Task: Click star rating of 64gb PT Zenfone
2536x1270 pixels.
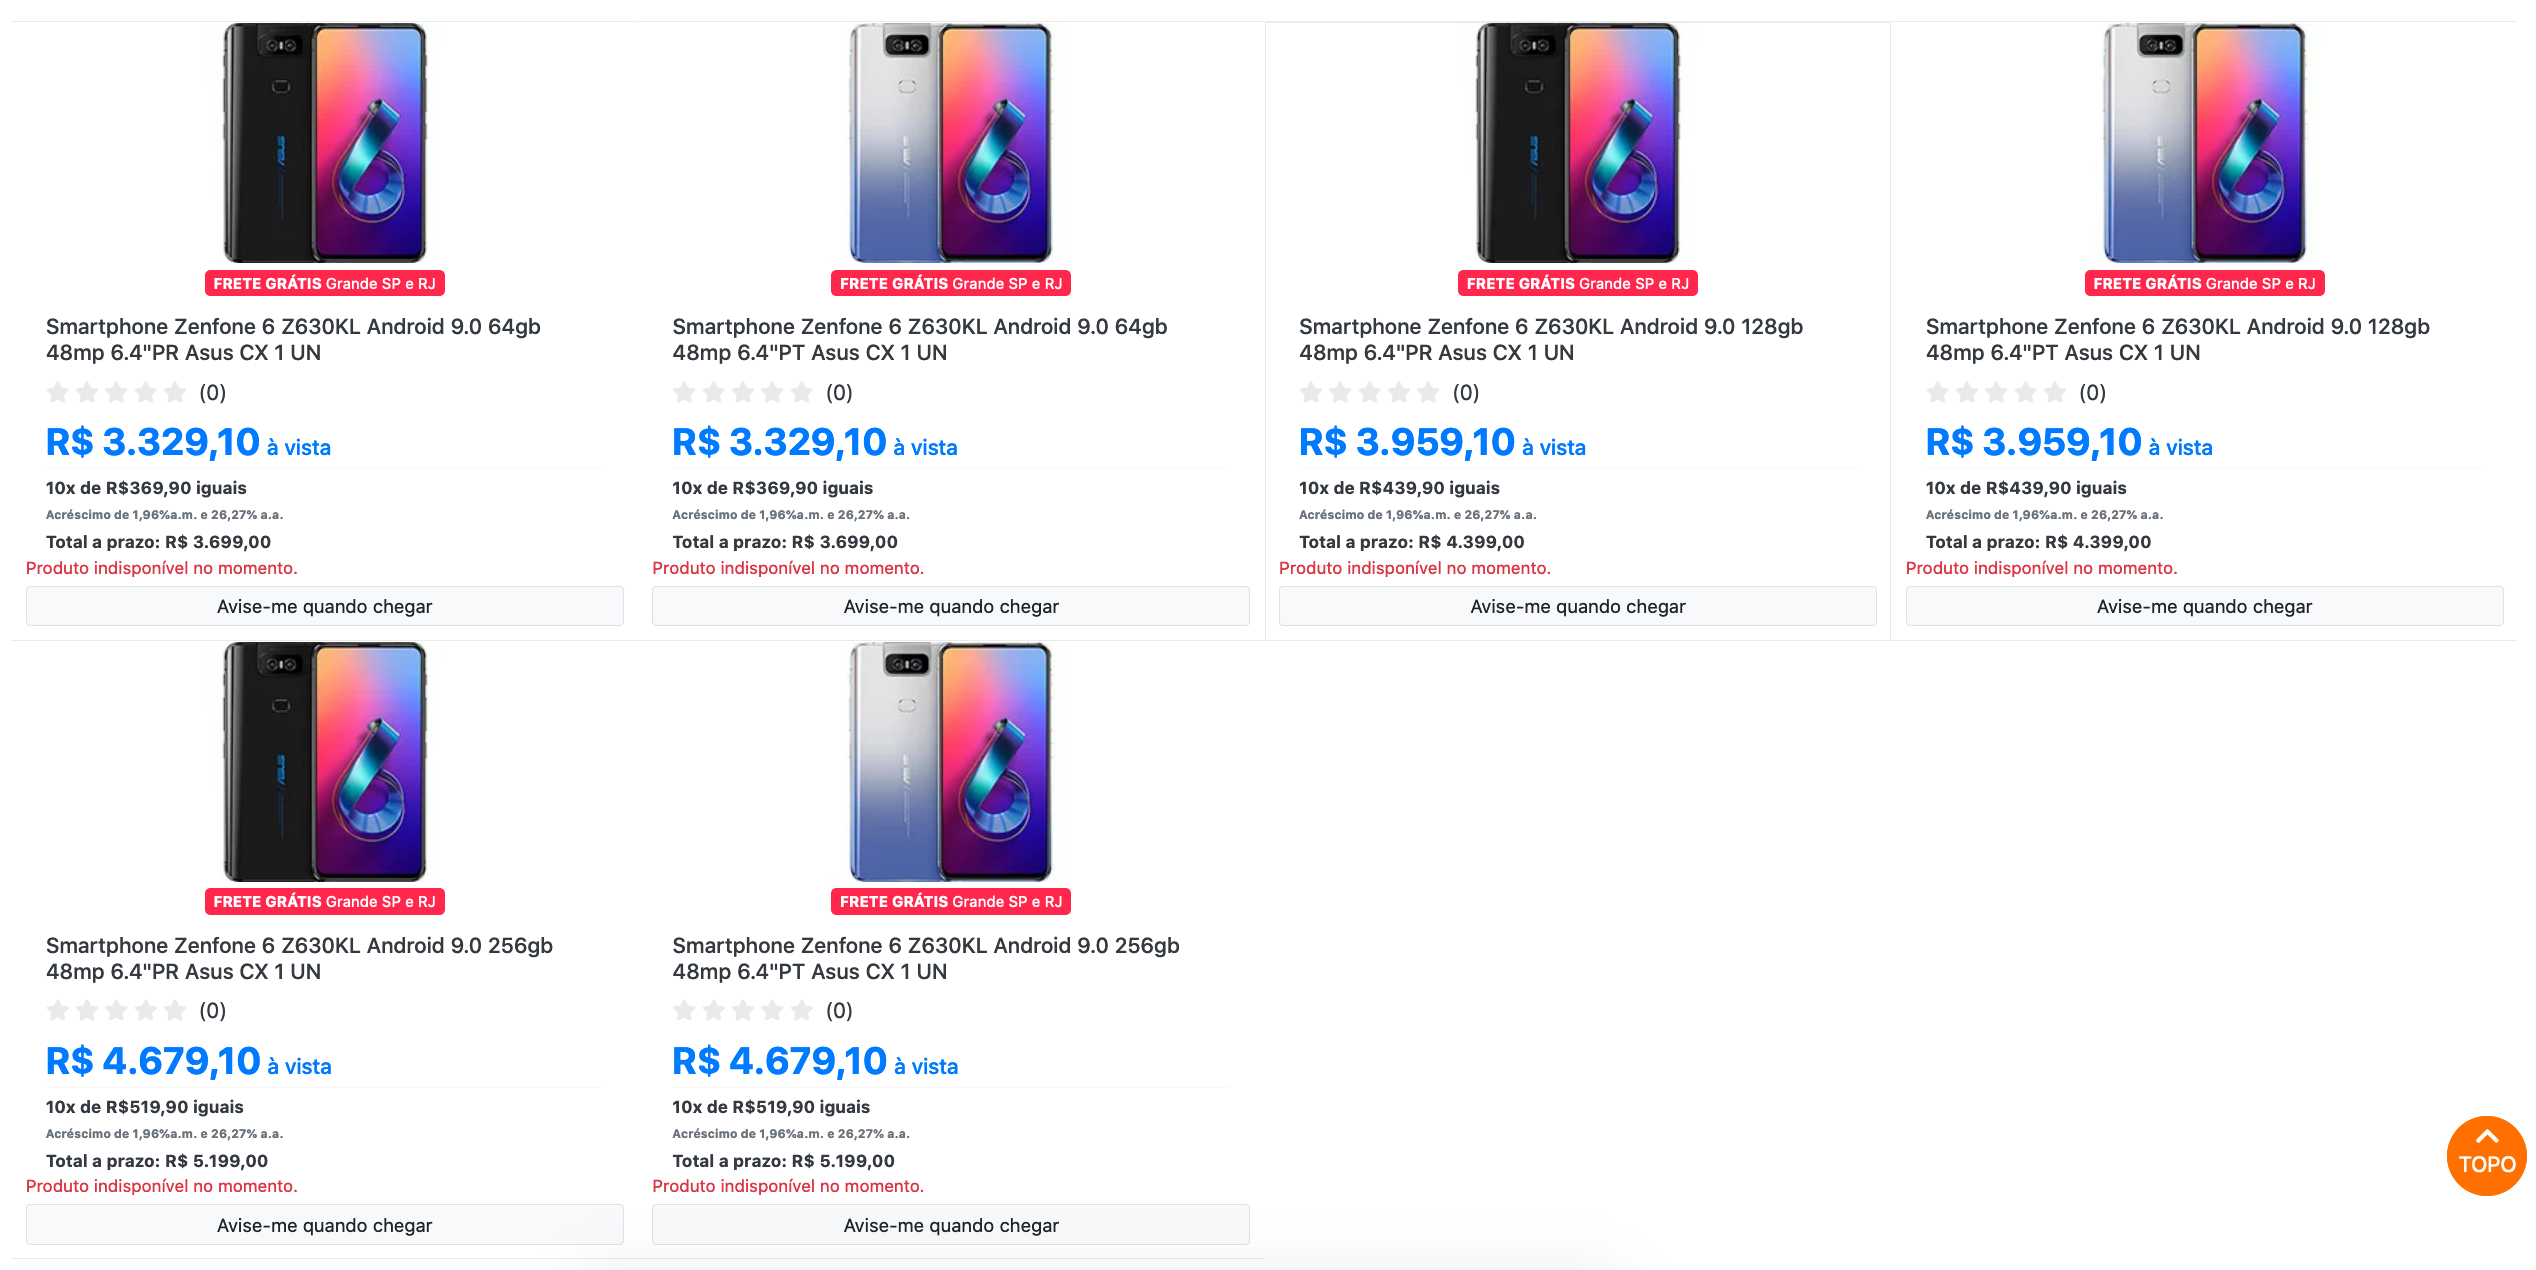Action: [x=743, y=392]
